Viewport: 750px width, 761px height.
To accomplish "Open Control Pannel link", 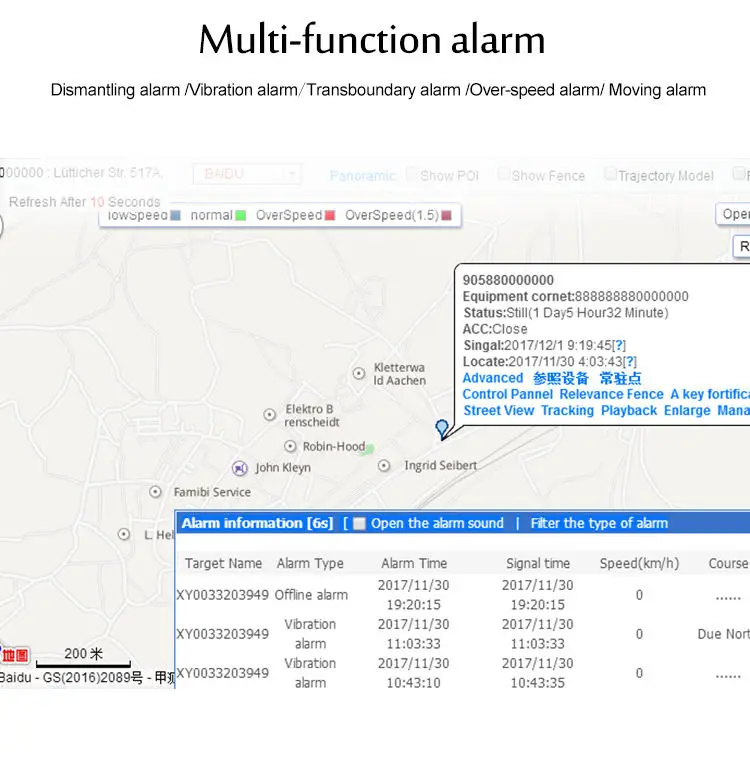I will [507, 394].
